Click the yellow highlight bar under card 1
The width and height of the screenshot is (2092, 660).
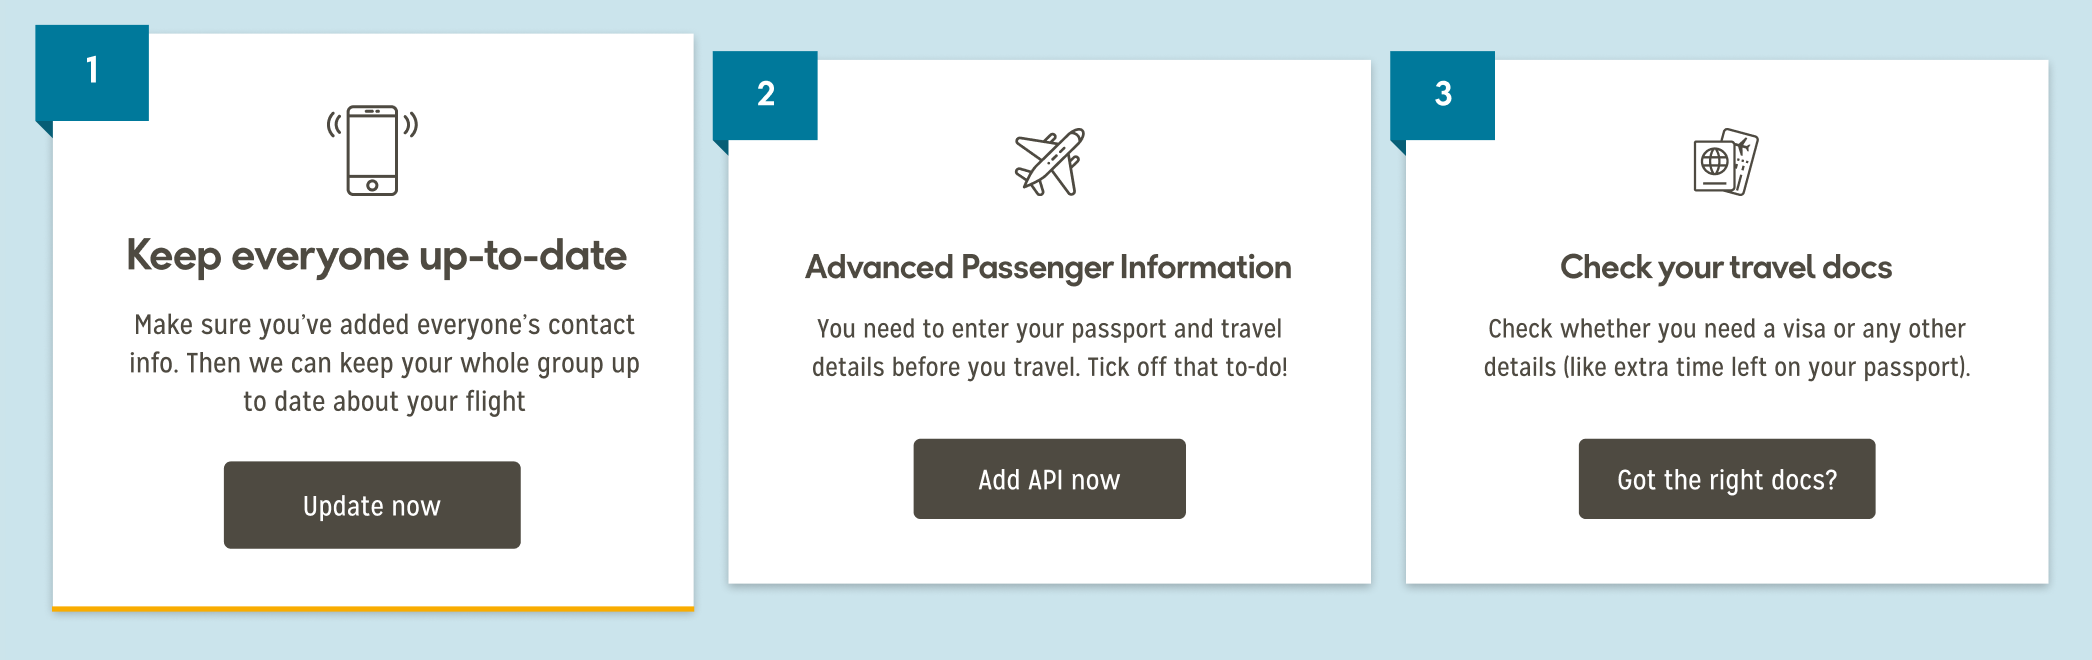point(373,608)
